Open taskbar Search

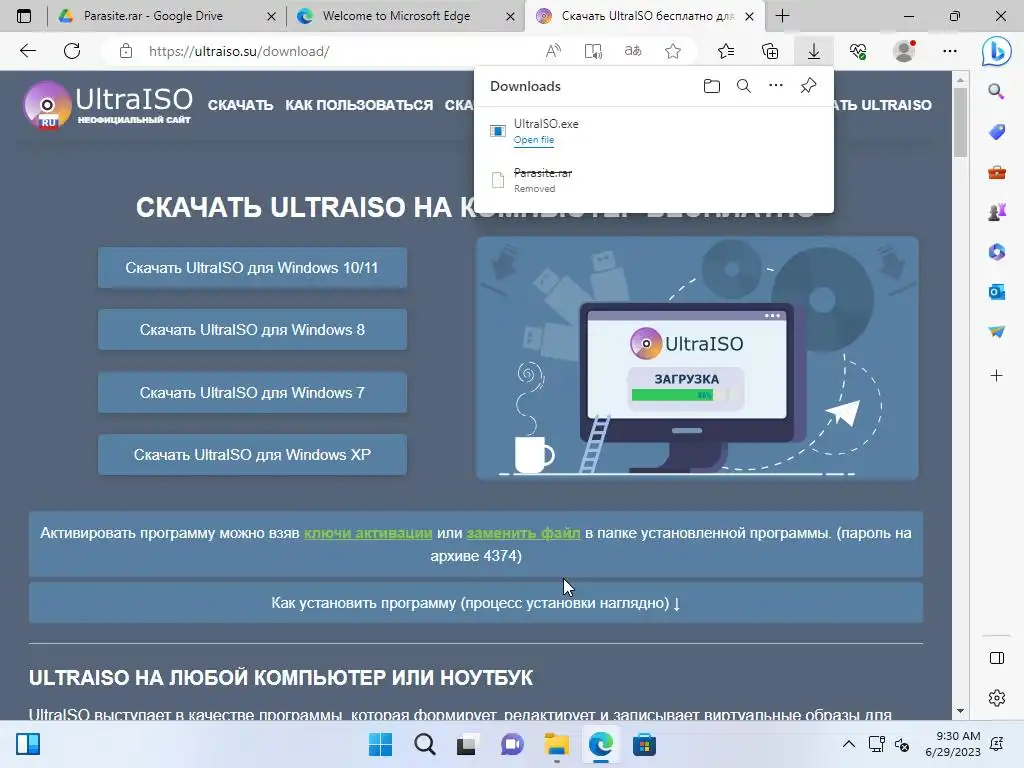424,744
